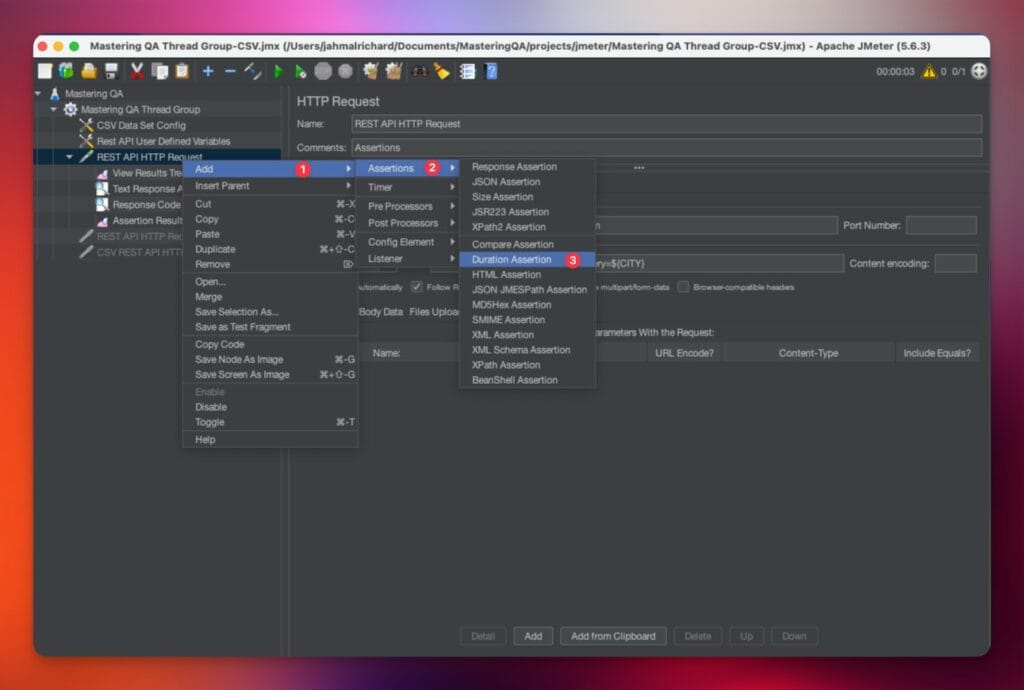Toggle Browser-compatible headers checkbox
Screen dimensions: 1024x690
(683, 287)
